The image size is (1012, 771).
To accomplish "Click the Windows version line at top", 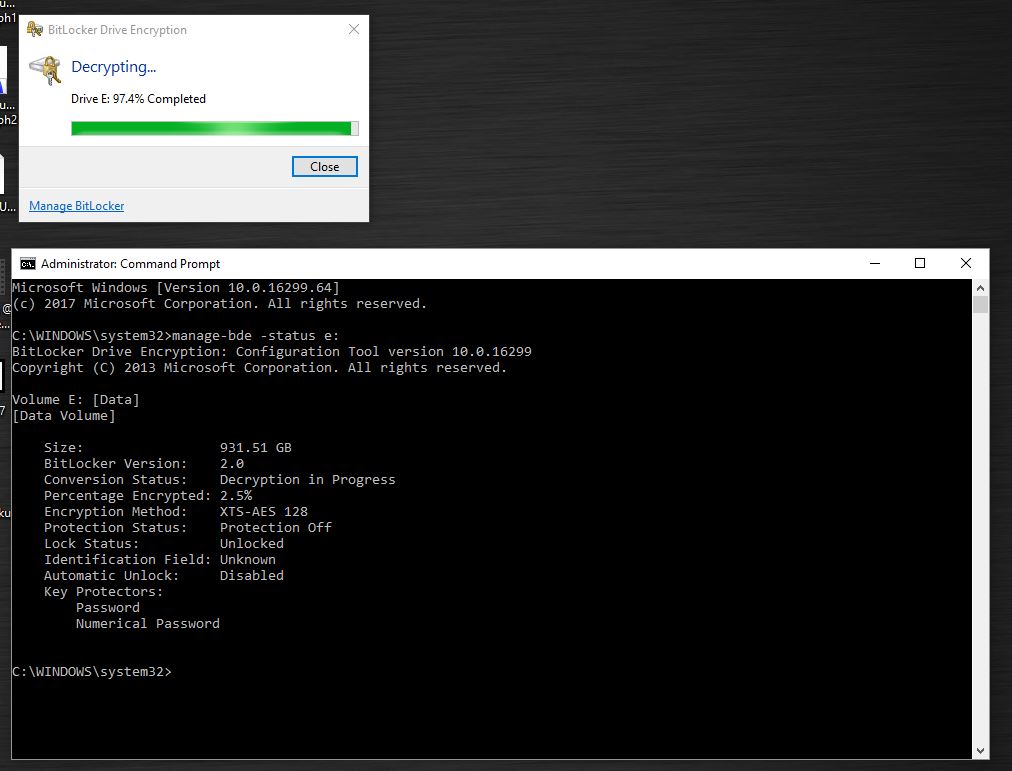I will [x=176, y=288].
